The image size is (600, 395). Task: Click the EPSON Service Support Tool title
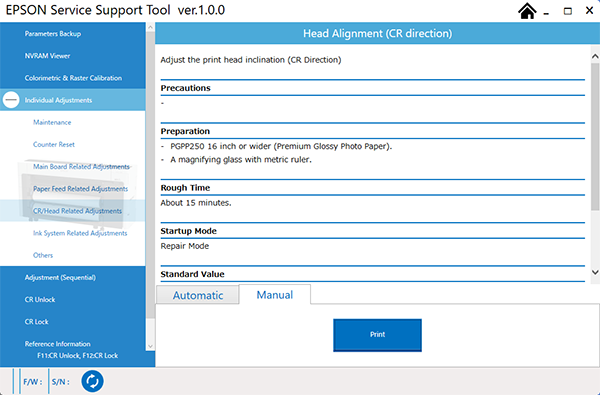point(115,10)
